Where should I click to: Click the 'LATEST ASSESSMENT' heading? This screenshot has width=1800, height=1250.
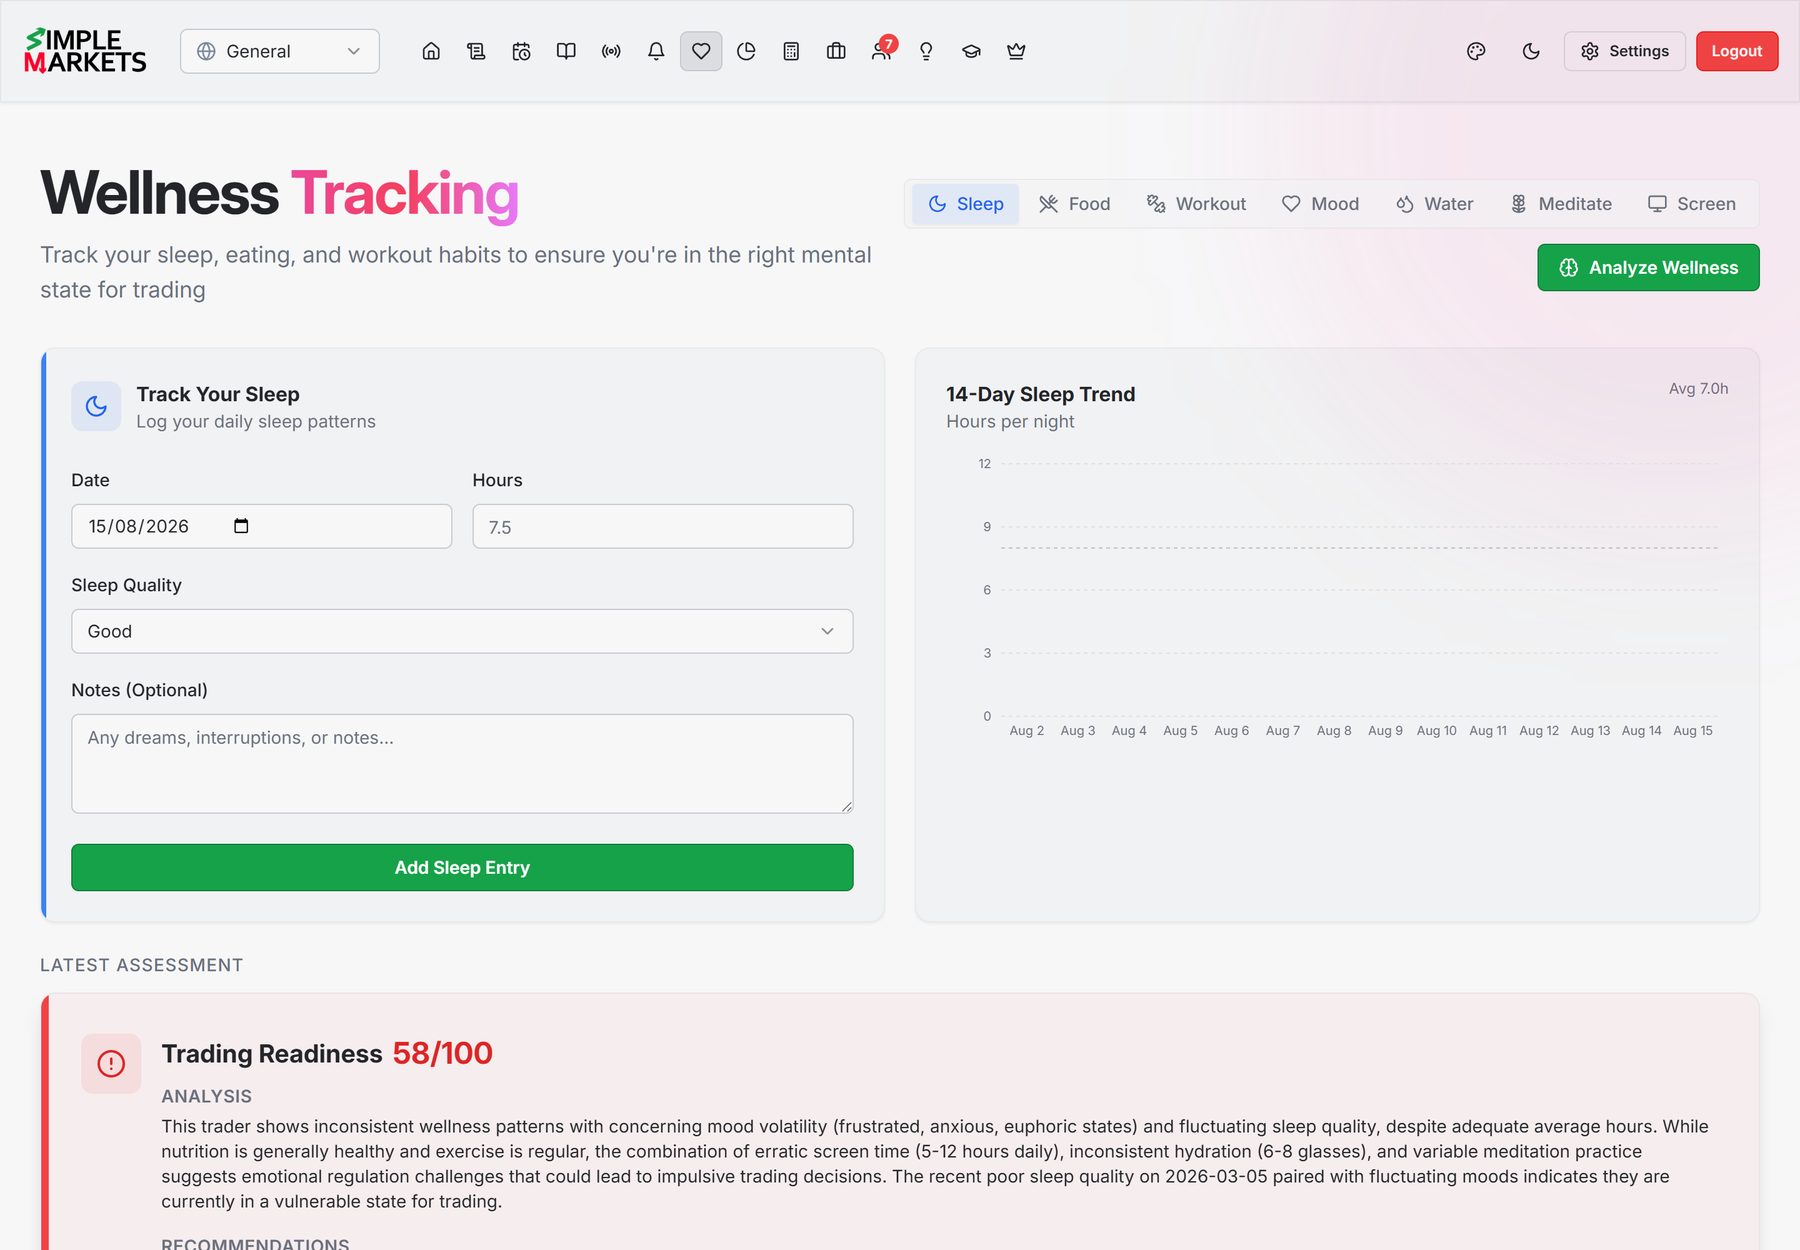pos(141,965)
